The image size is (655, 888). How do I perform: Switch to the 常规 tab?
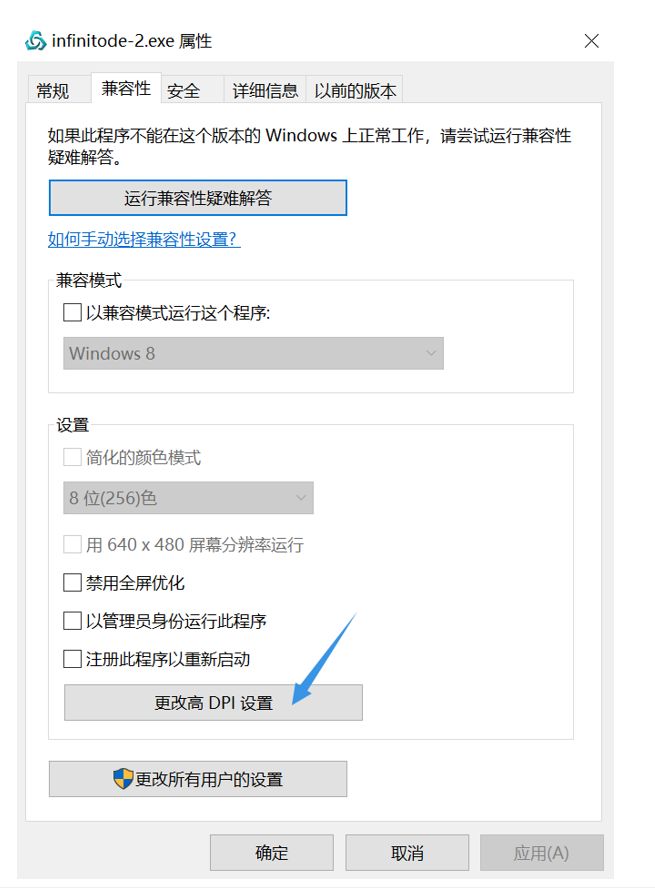pyautogui.click(x=53, y=91)
